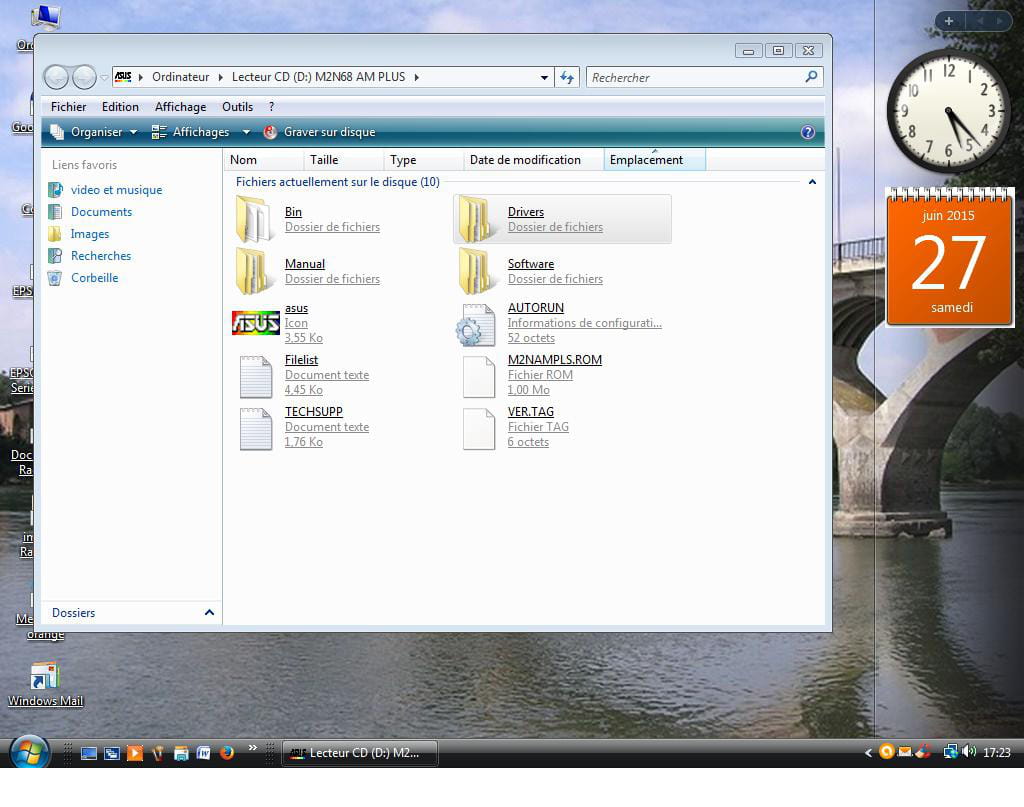Select the AUTORUN configuration file icon
The width and height of the screenshot is (1024, 807).
point(475,324)
